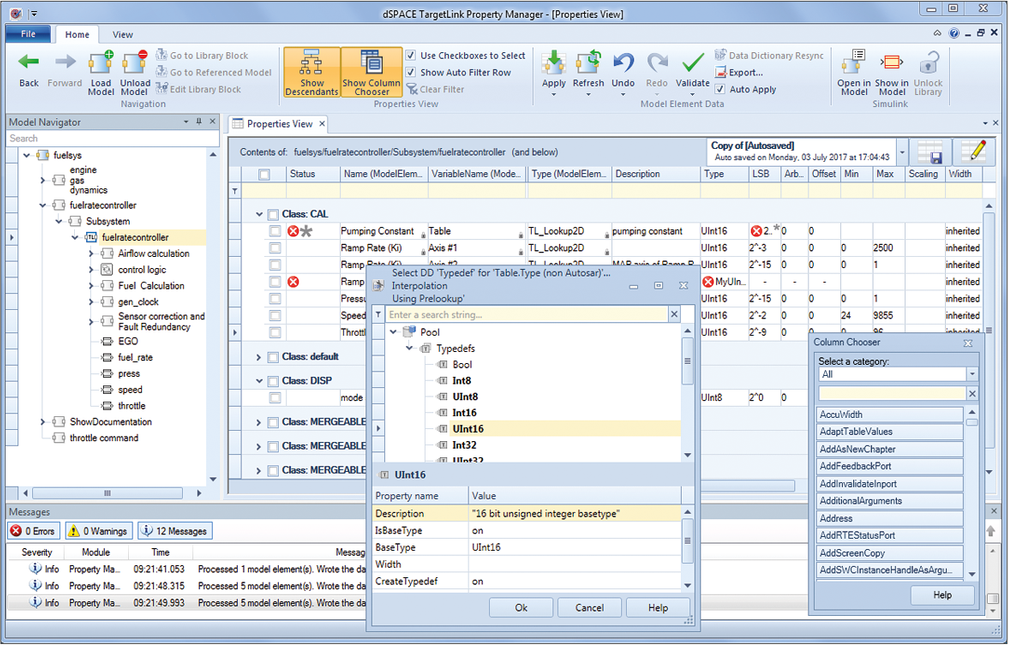
Task: Toggle Show Column Chooser button
Action: point(371,72)
